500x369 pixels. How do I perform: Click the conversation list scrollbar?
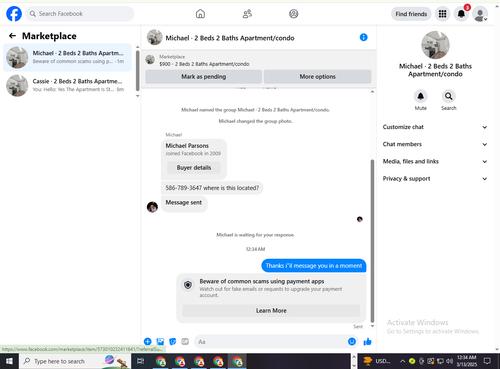(x=137, y=71)
